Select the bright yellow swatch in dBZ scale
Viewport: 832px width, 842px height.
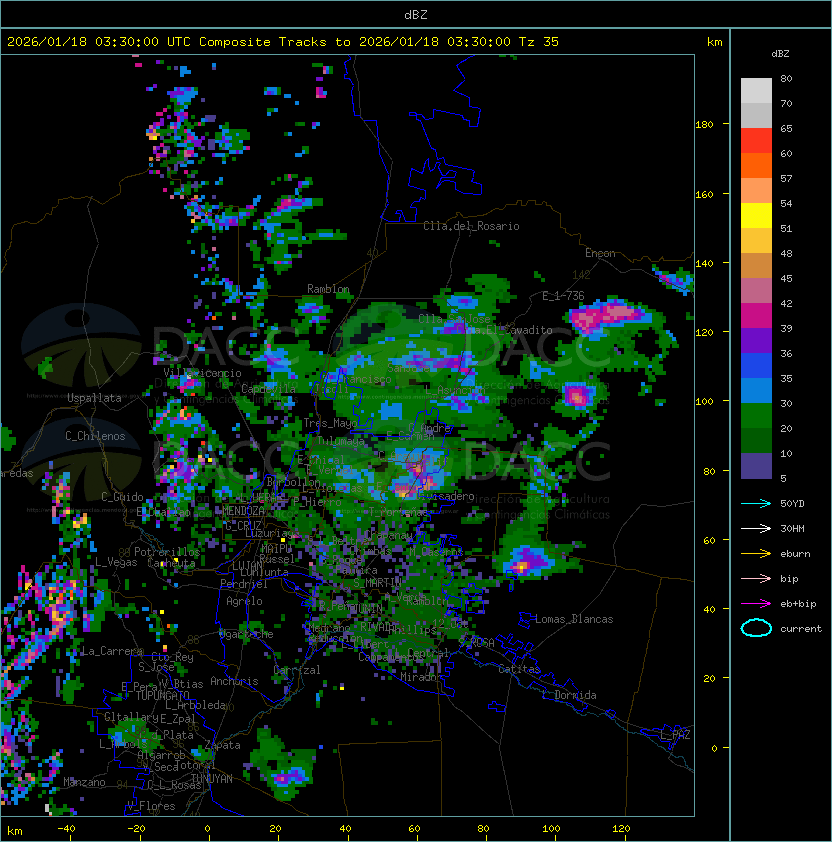tap(756, 216)
